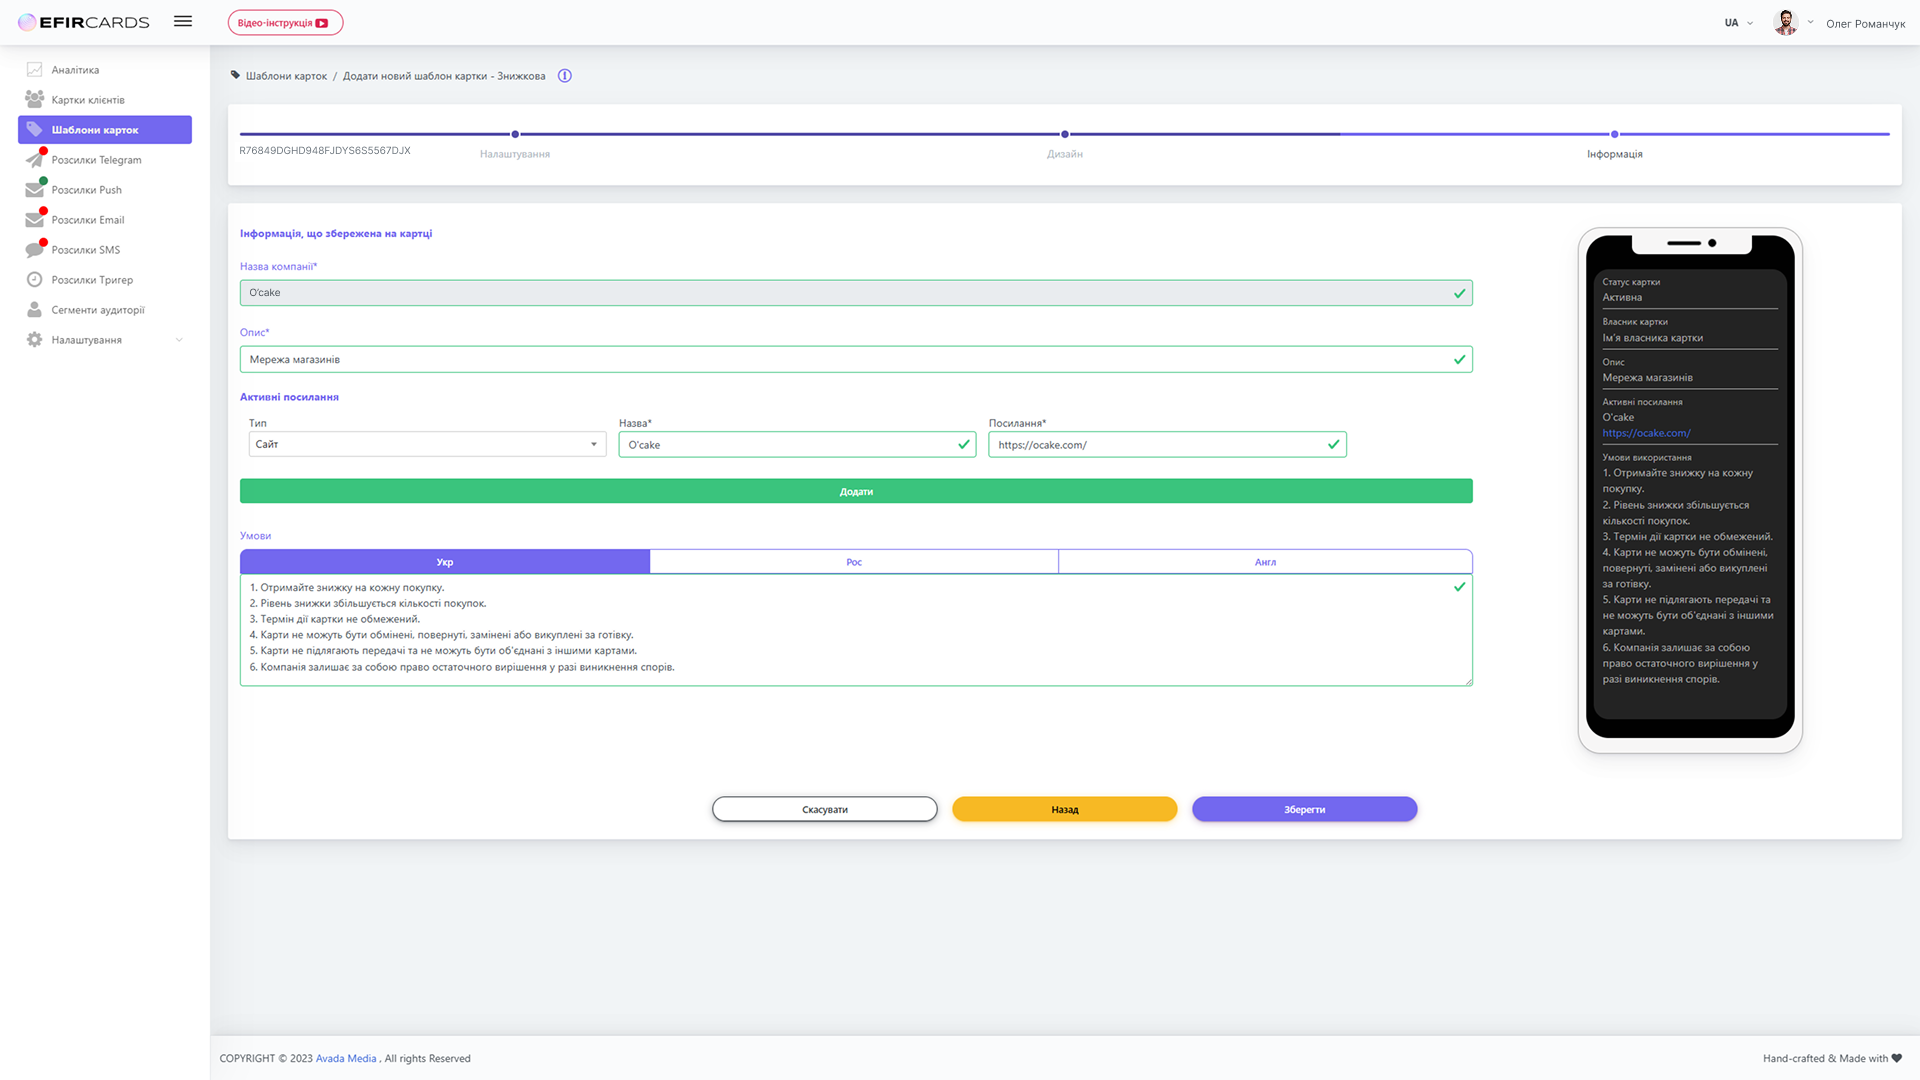Screen dimensions: 1920x1080
Task: Click the hamburger menu icon
Action: 183,21
